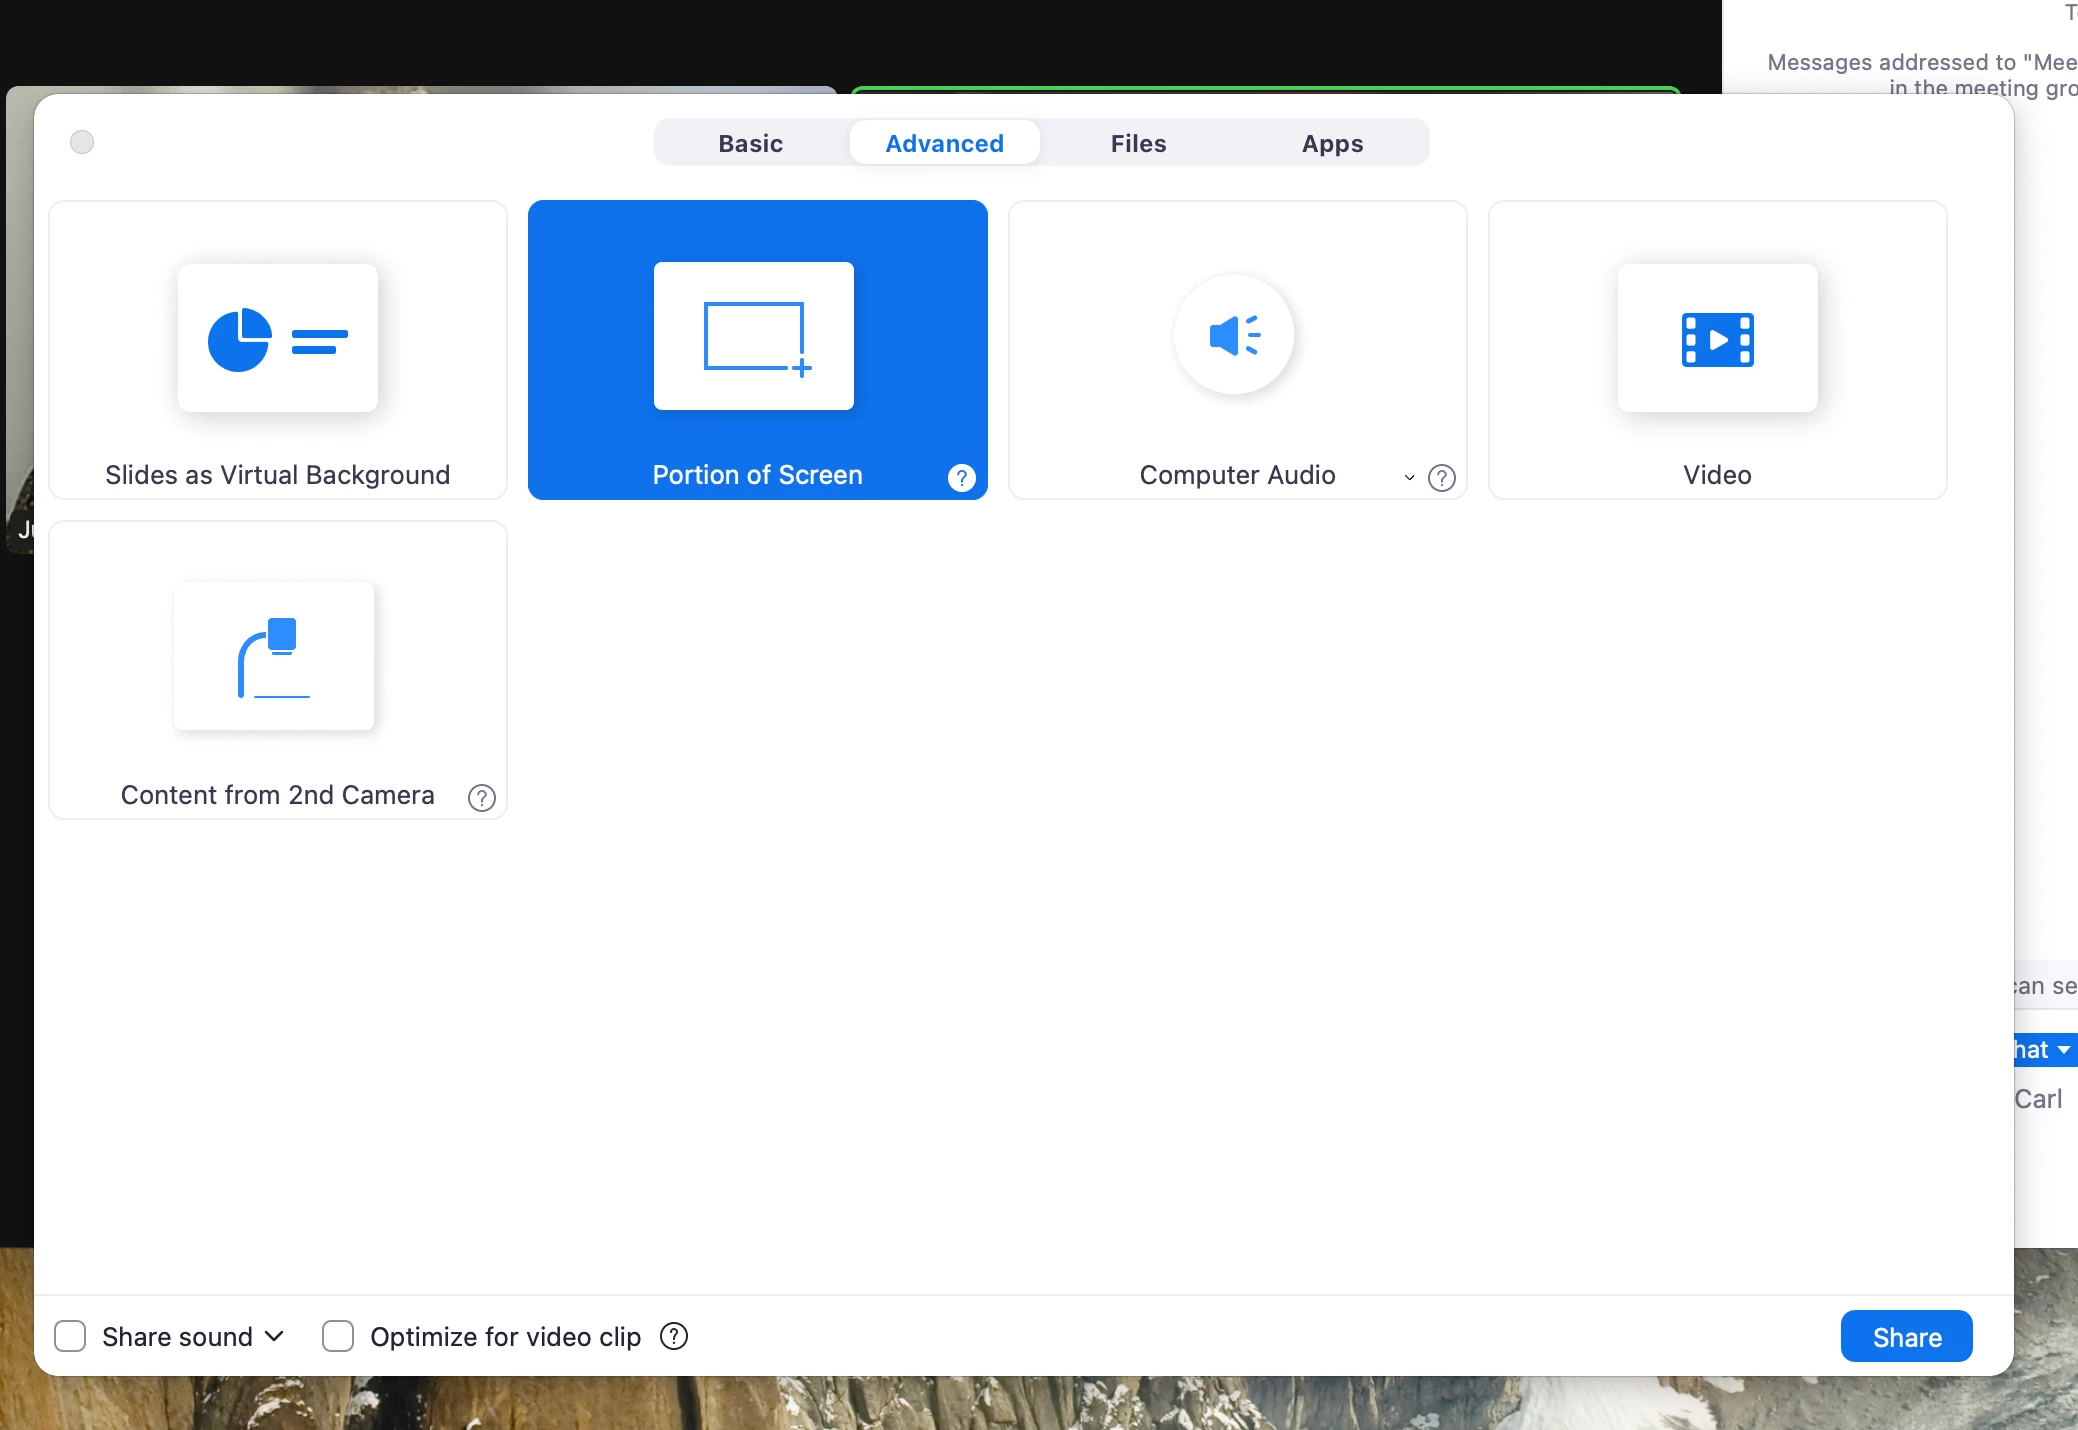
Task: Enable Optimize for video clip checkbox
Action: pos(338,1336)
